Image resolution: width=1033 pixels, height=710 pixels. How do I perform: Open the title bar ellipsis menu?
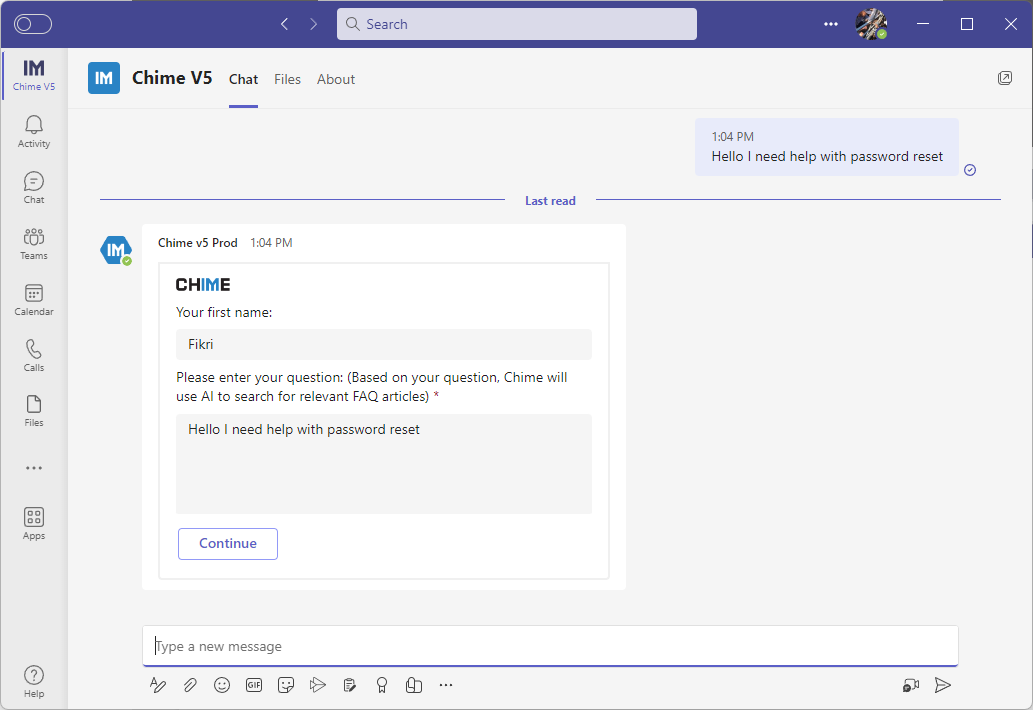pos(830,24)
